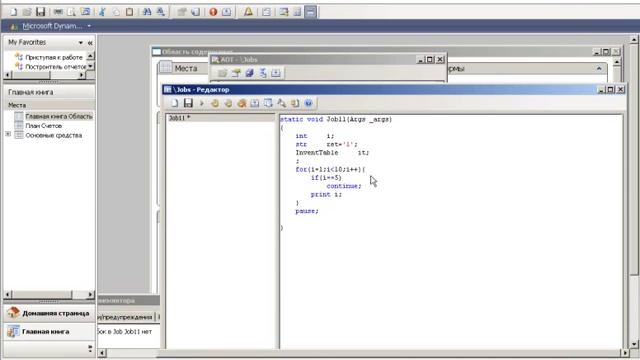Expand the Основные средства tree node
The height and width of the screenshot is (360, 640).
[x=8, y=134]
